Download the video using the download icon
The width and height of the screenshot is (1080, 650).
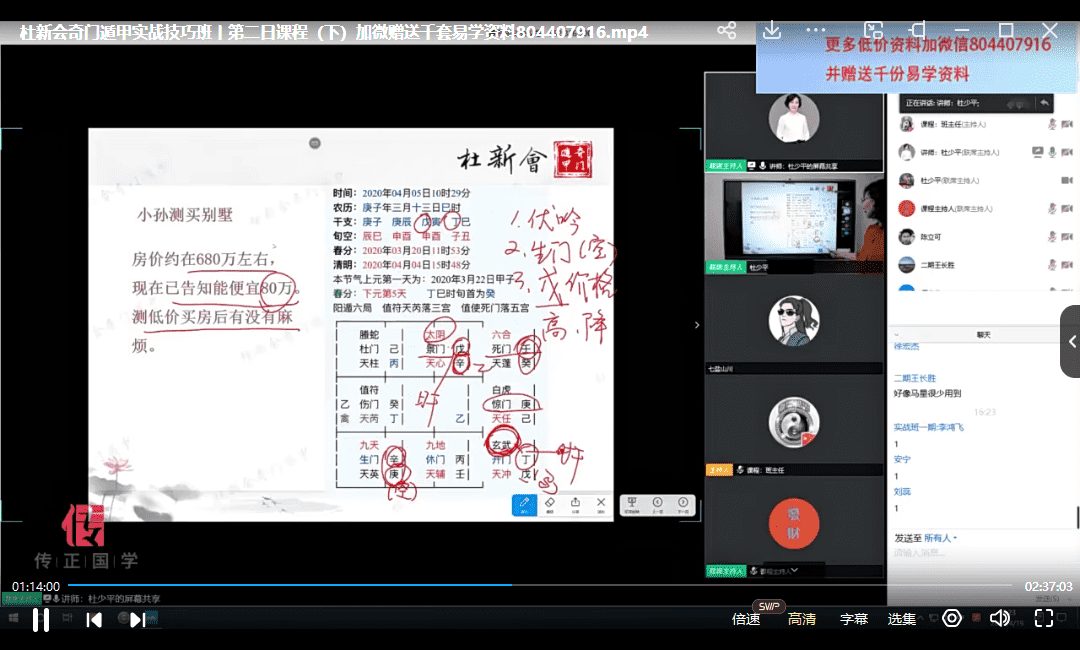click(771, 31)
